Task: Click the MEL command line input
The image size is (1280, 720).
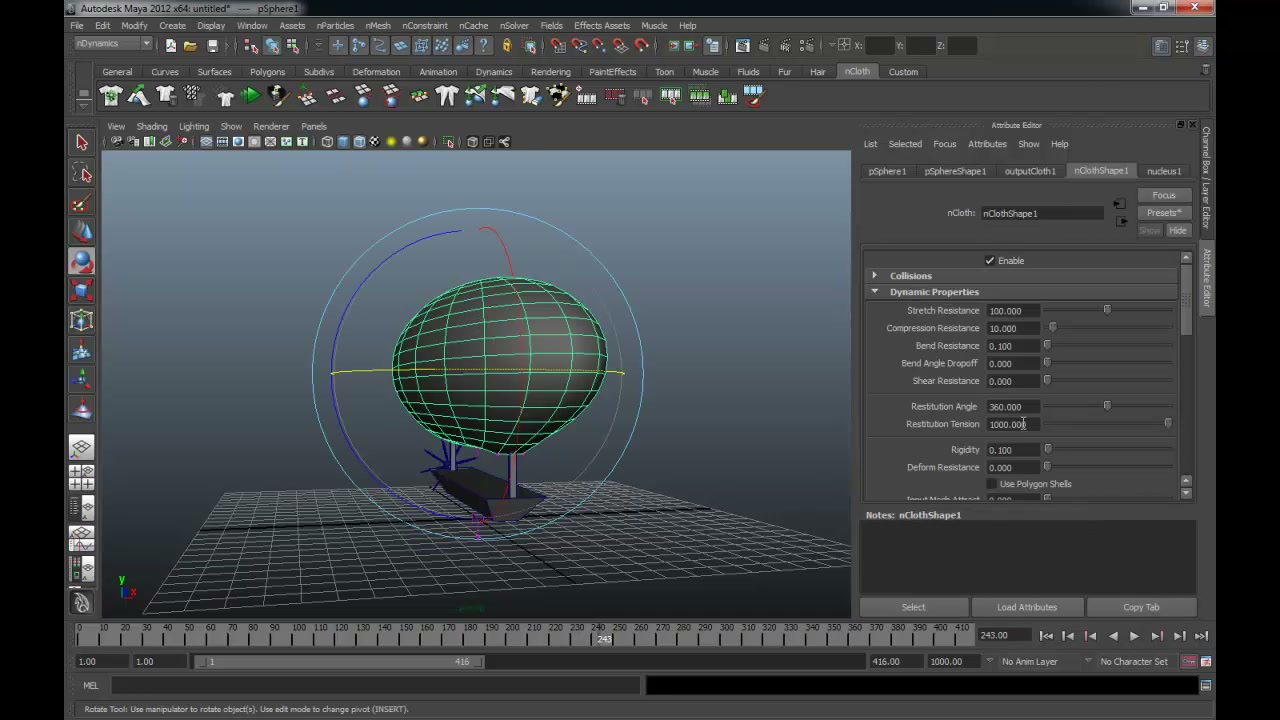Action: 375,686
